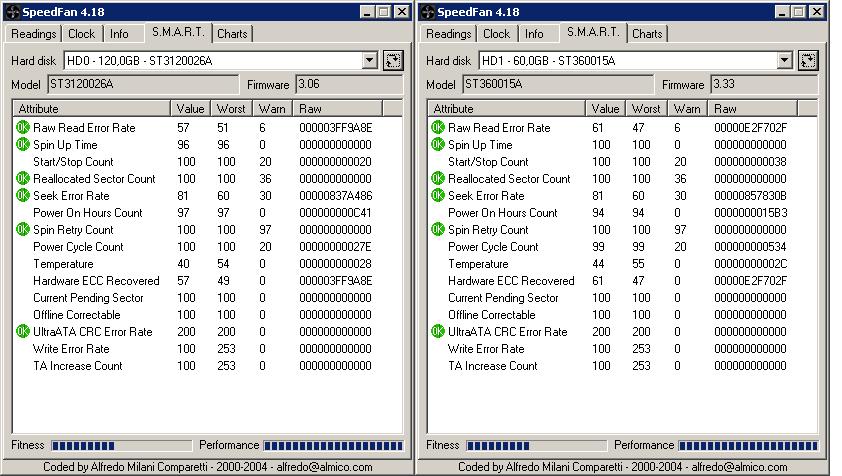
Task: Sort by Raw column header in left window
Action: (x=338, y=109)
